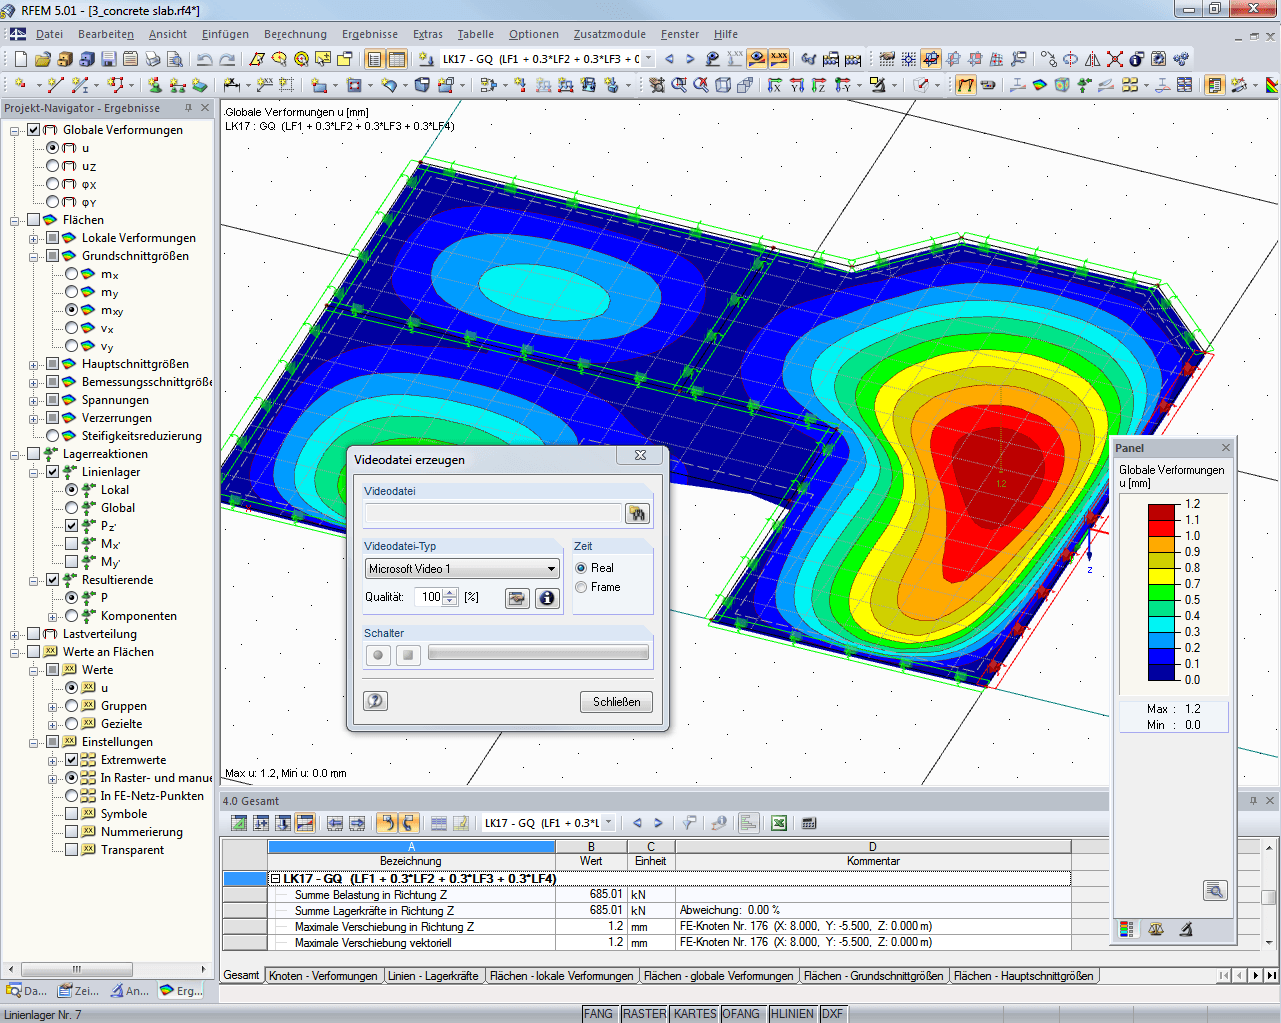Click the filter icon in the table toolbar
Screen dimensions: 1281x1023
tap(688, 822)
